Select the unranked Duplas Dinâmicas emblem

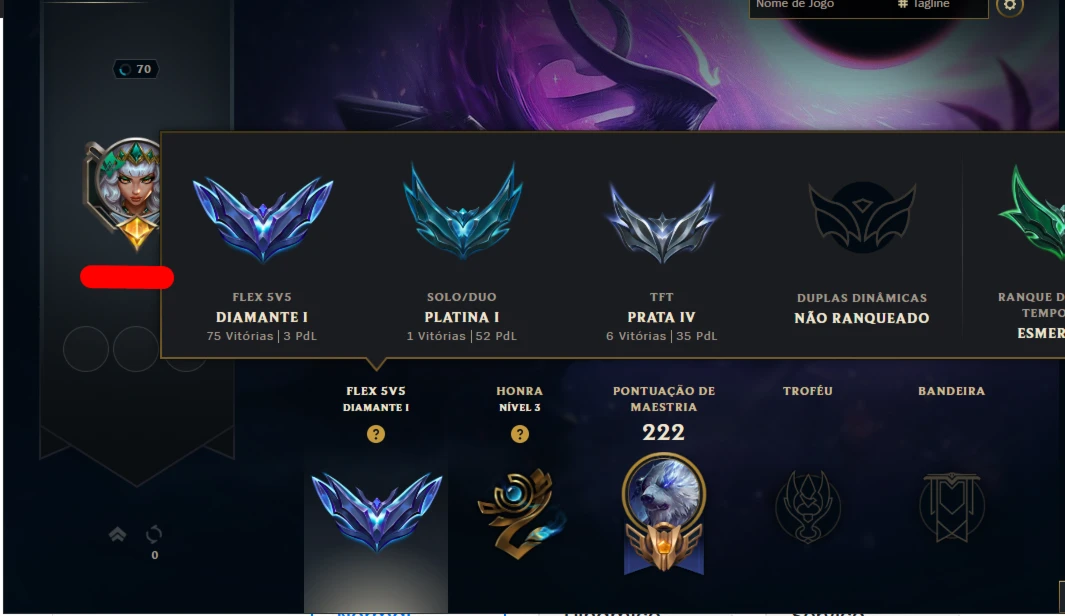click(862, 217)
